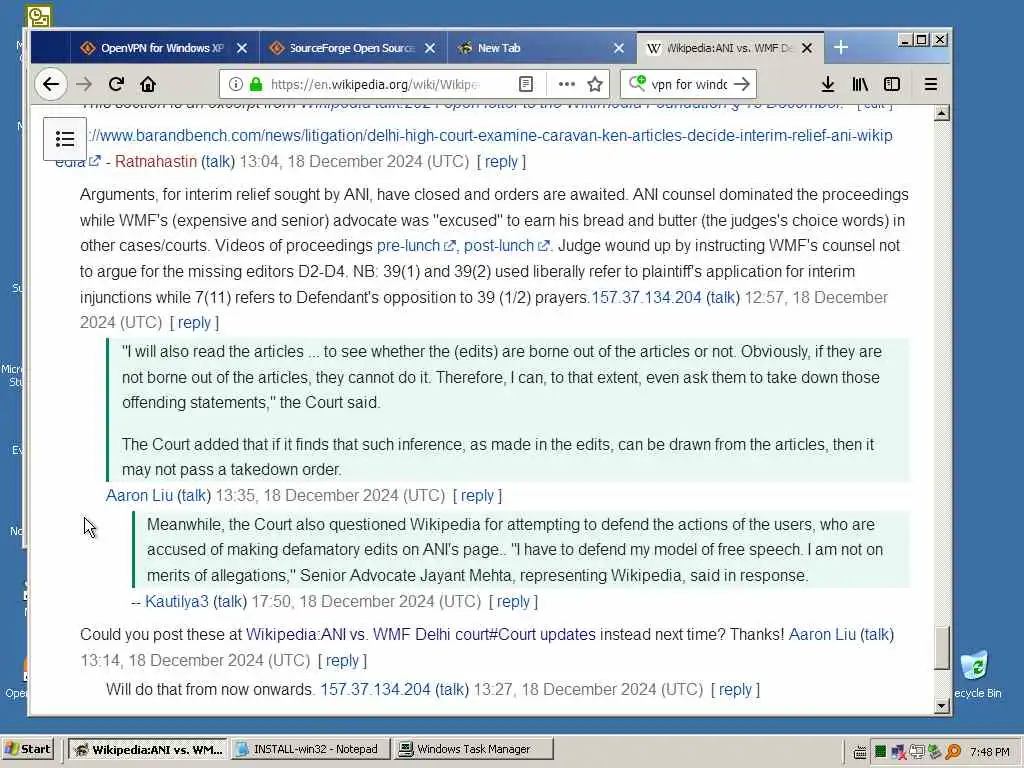Viewport: 1024px width, 768px height.
Task: Bookmark this page with the star
Action: 595,84
